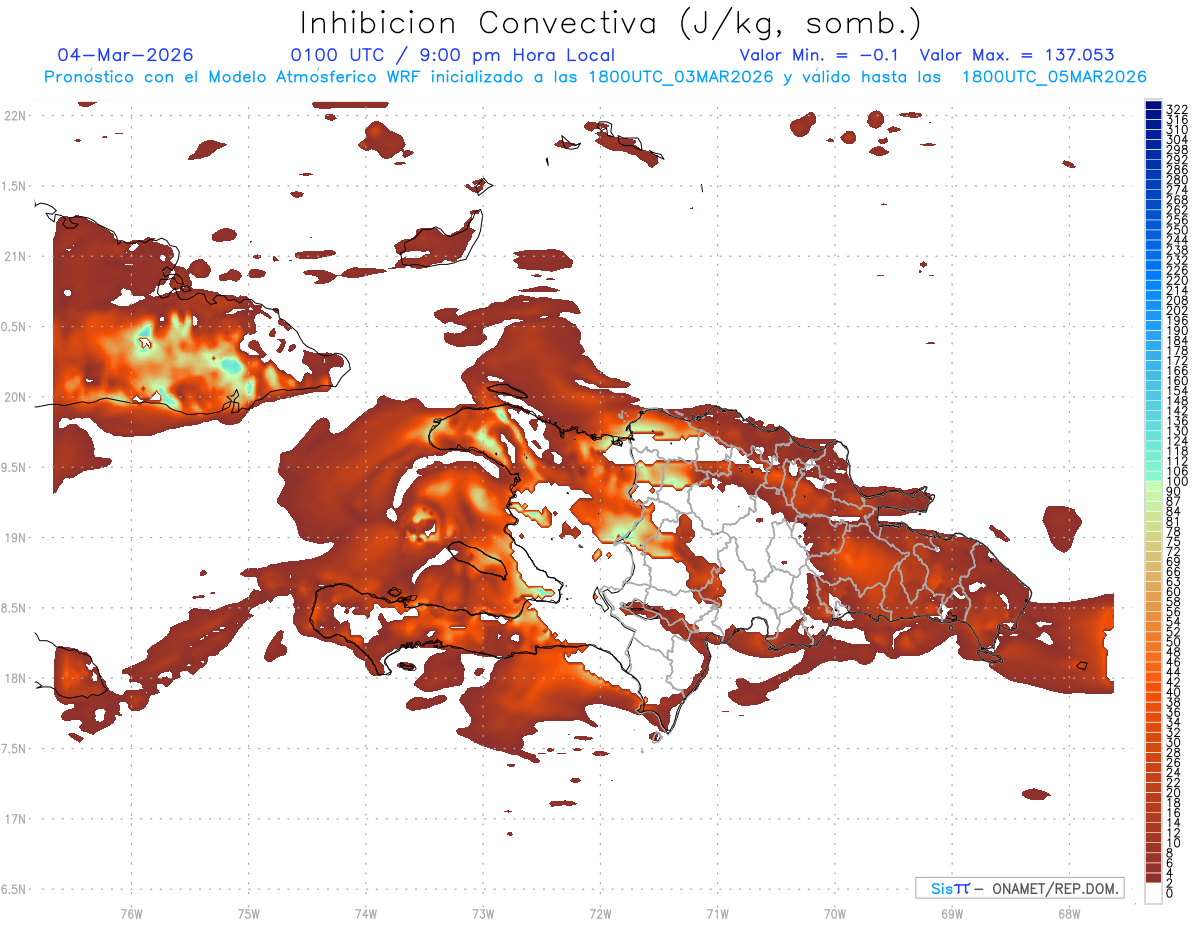Click the '9.5N' latitude label
1200x927 pixels.
point(15,467)
